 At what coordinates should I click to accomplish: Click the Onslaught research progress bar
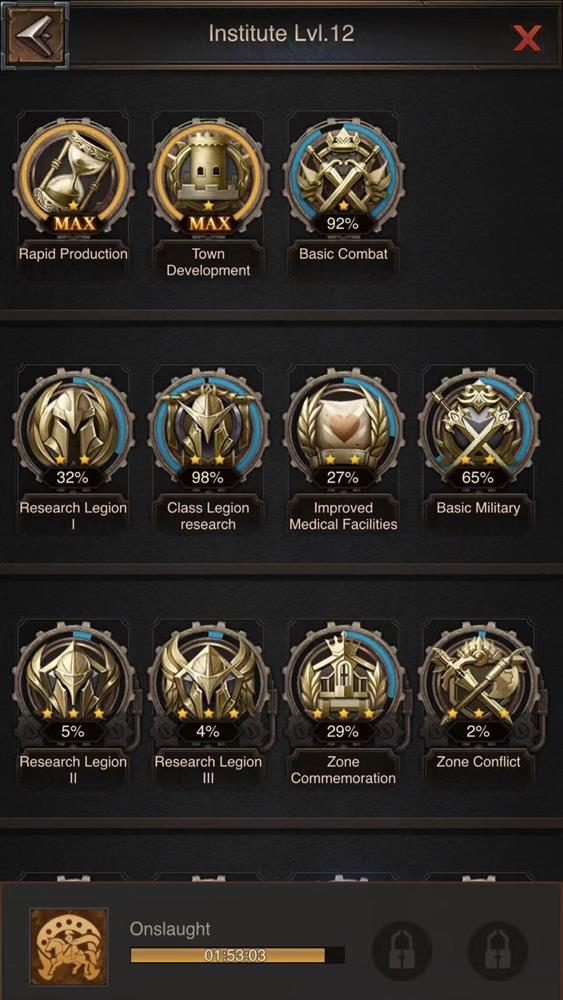coord(237,955)
